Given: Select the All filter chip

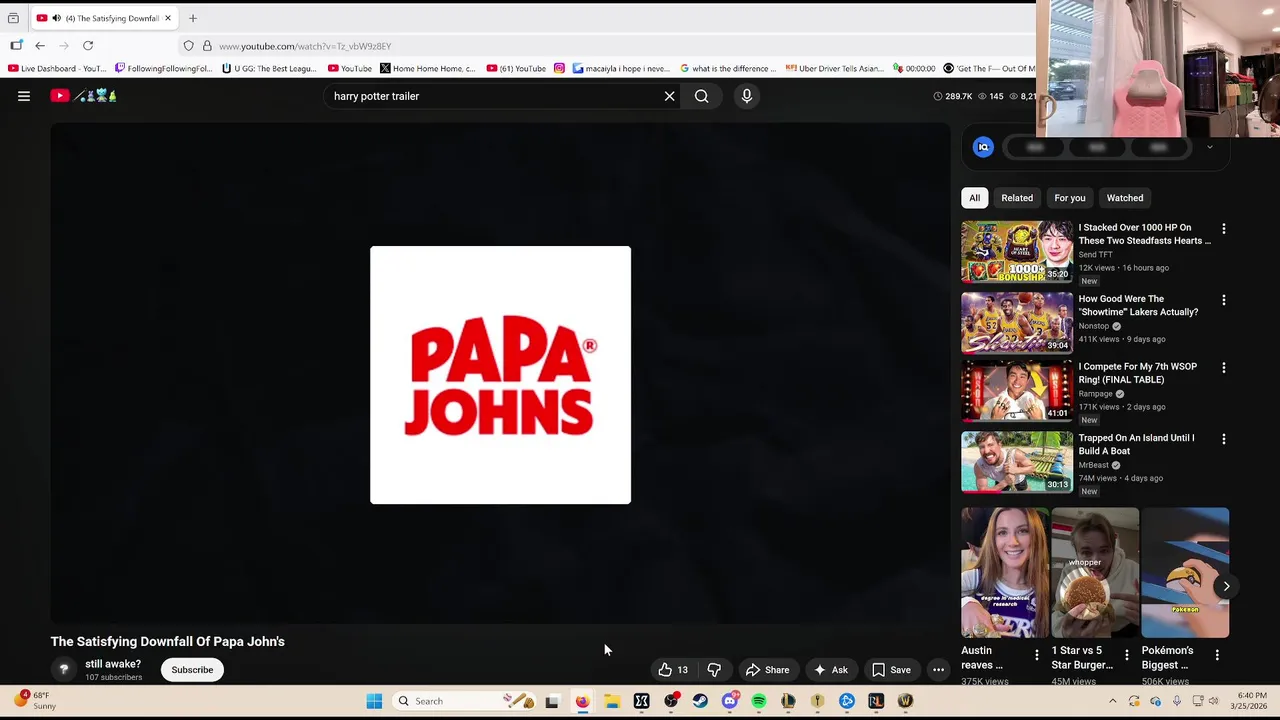Looking at the screenshot, I should [974, 198].
